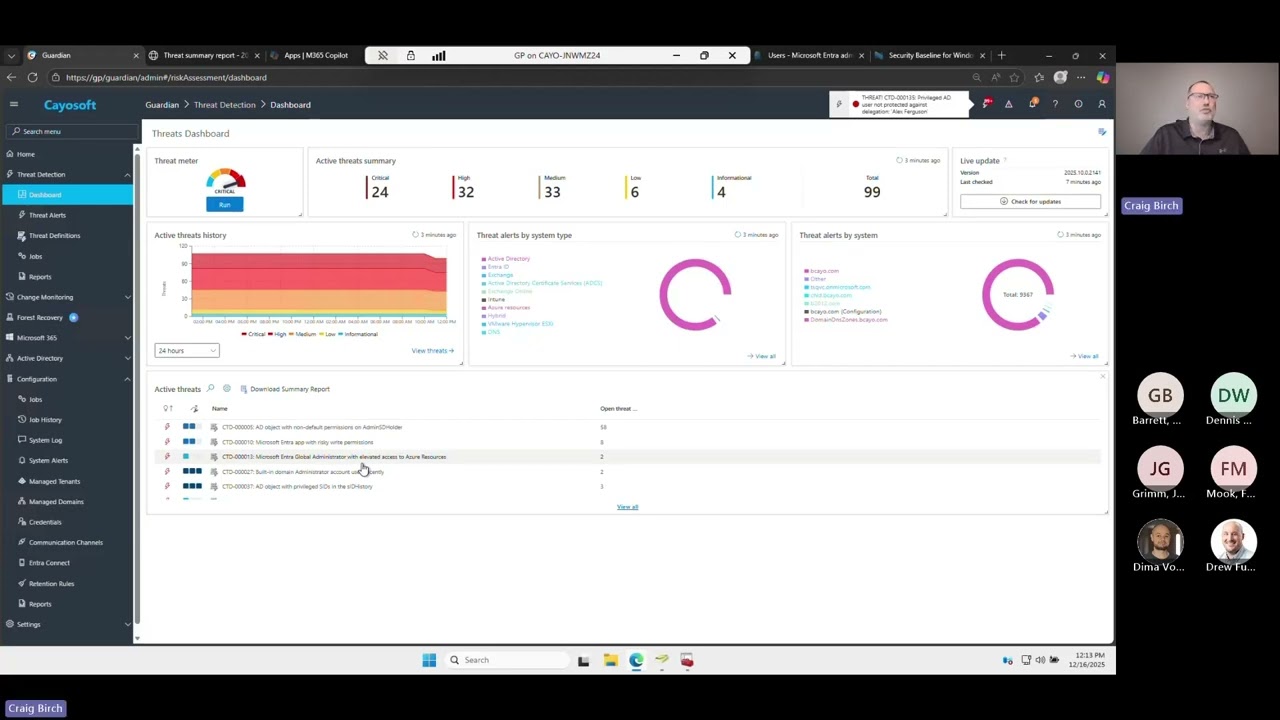Click View all under Active threats table

click(627, 507)
